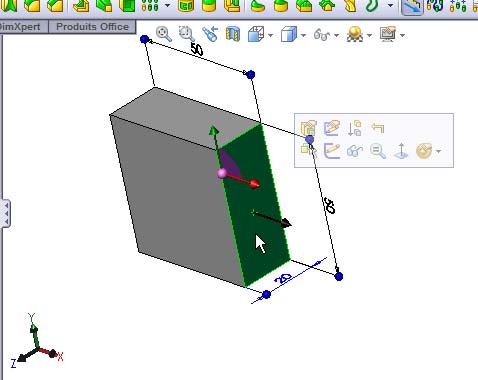
Task: Click Edit Sketch in the context toolbar
Action: point(332,128)
